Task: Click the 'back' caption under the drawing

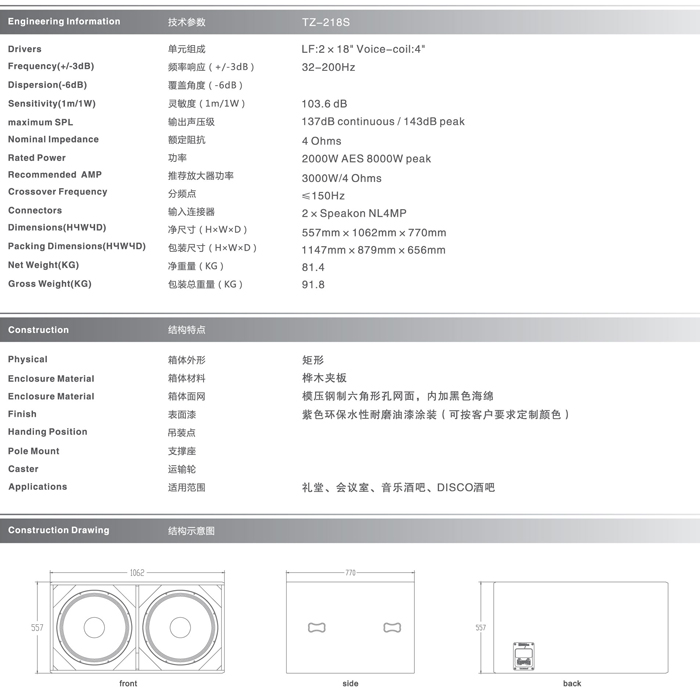Action: coord(572,683)
